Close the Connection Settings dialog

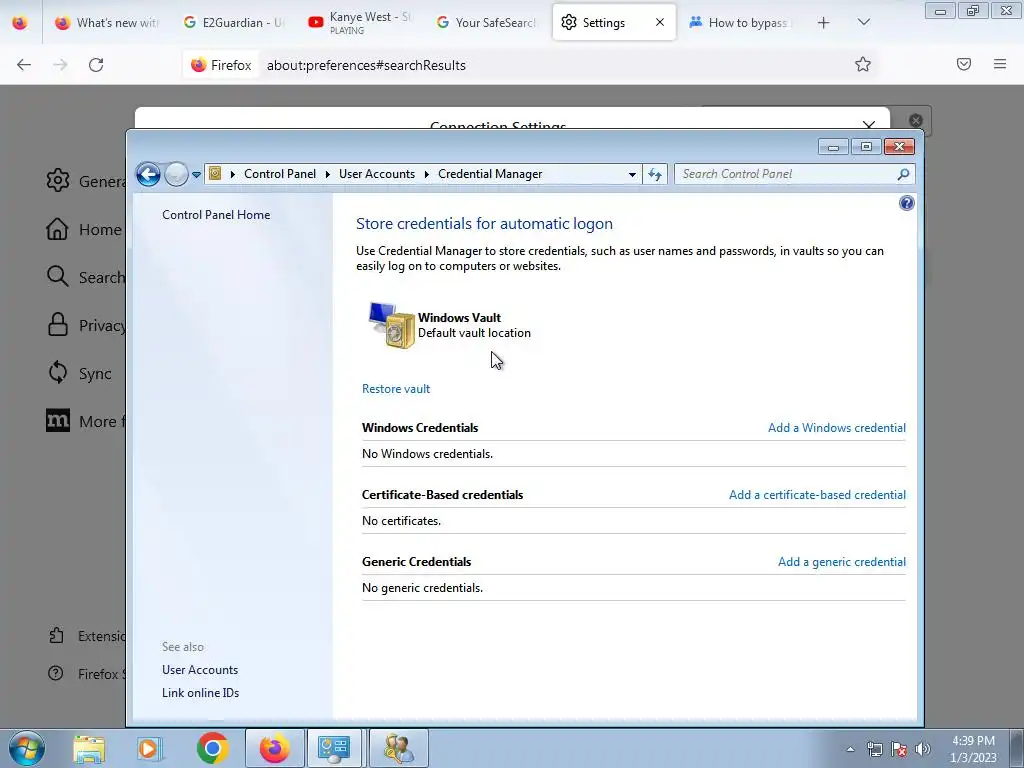869,125
